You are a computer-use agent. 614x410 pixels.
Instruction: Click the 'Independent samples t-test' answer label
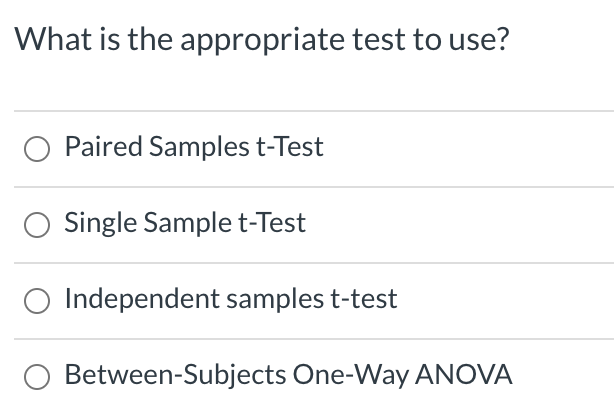pos(231,299)
